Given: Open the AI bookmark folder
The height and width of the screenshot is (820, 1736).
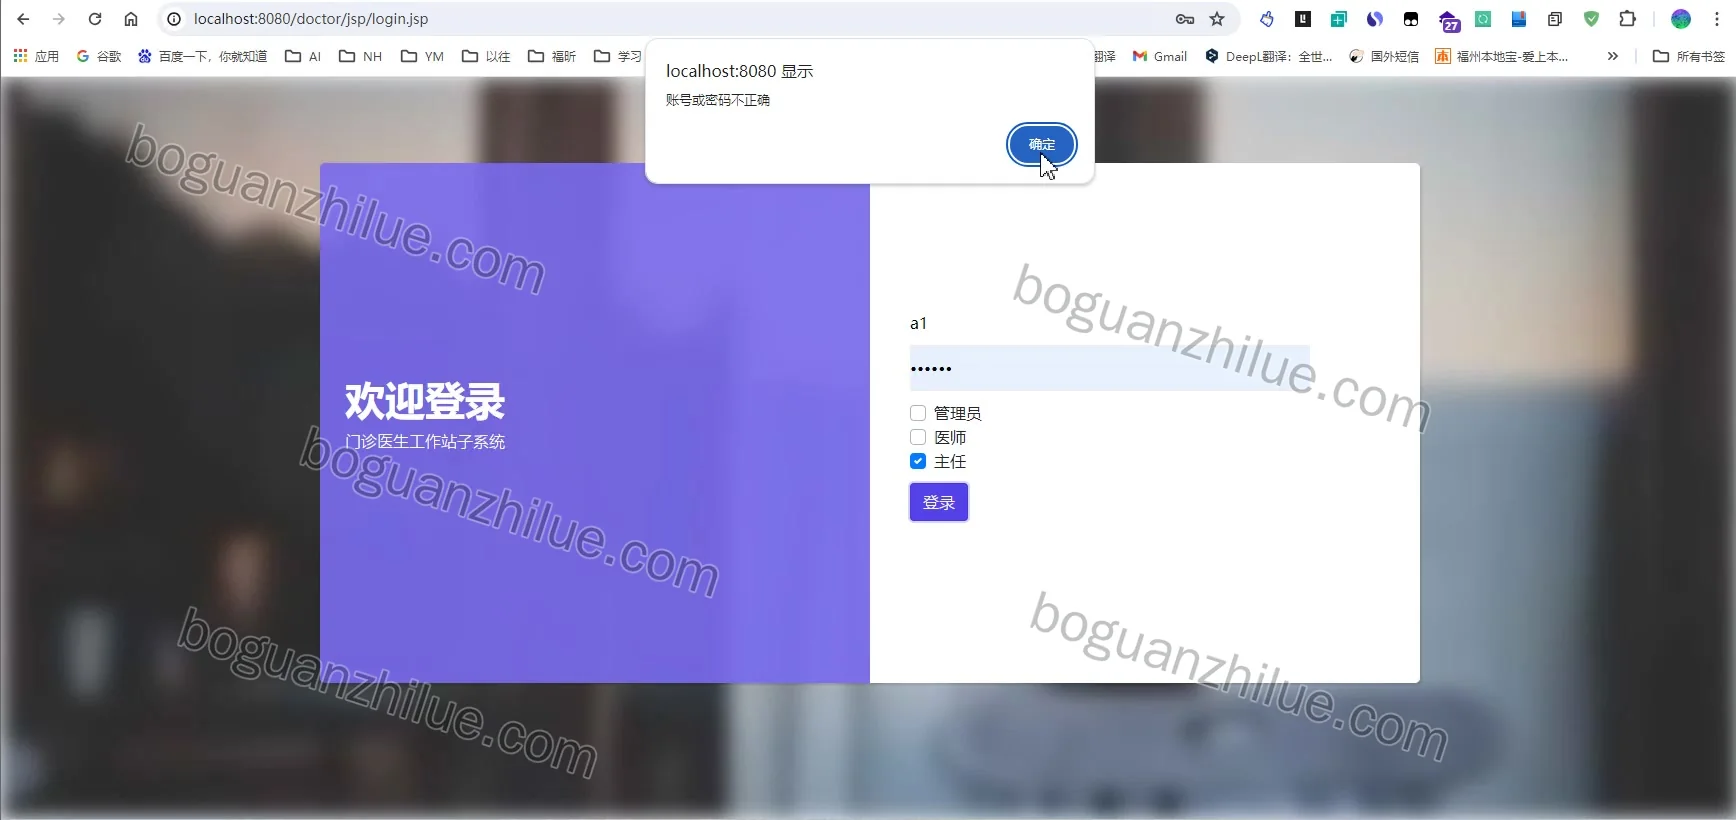Looking at the screenshot, I should [303, 56].
